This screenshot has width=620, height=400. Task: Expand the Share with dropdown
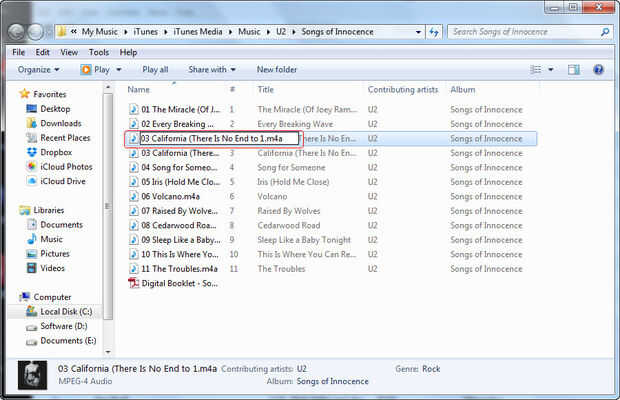(212, 70)
